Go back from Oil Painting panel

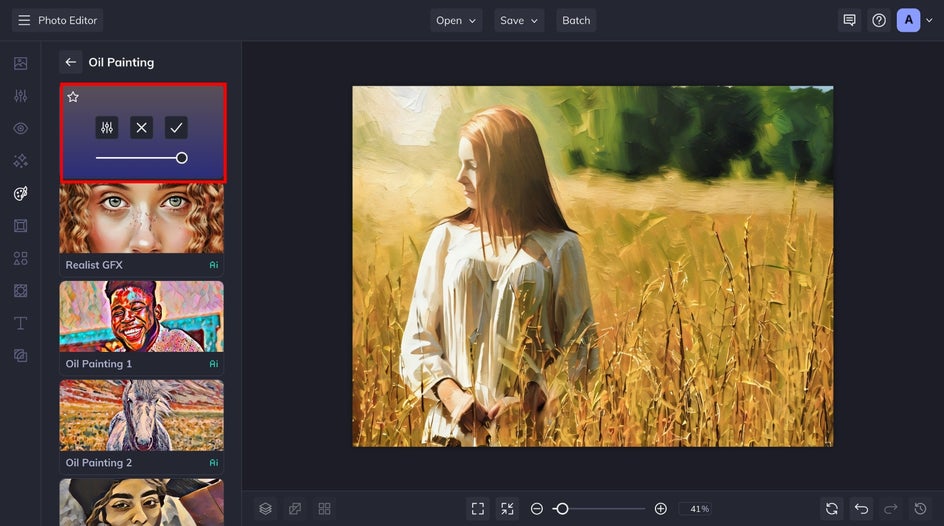tap(70, 62)
